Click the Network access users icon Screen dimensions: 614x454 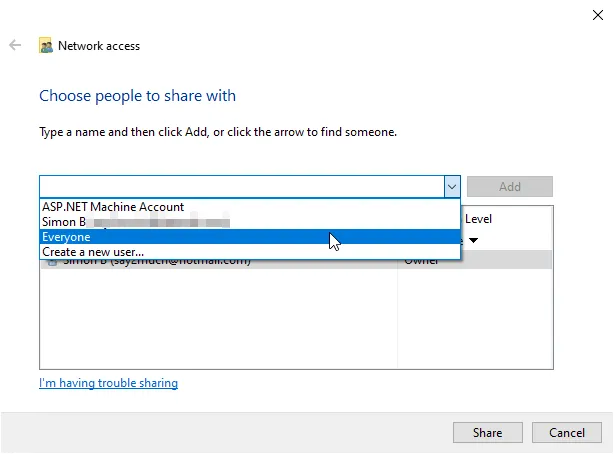[46, 46]
